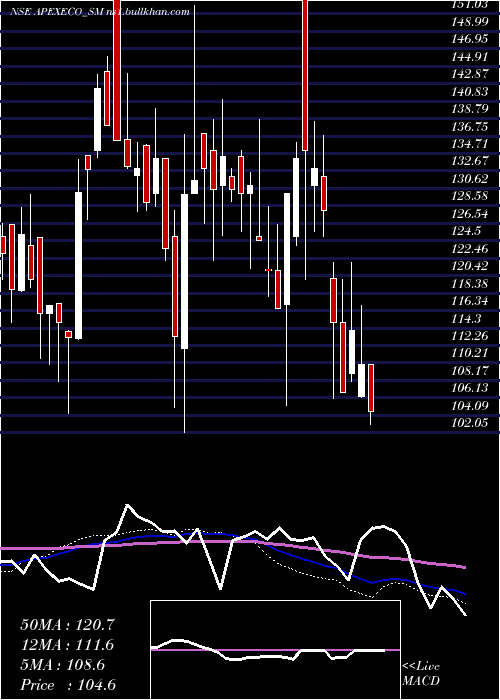Viewport: 500px width, 700px height.
Task: Click the 104.09 price axis label
Action: coord(470,406)
